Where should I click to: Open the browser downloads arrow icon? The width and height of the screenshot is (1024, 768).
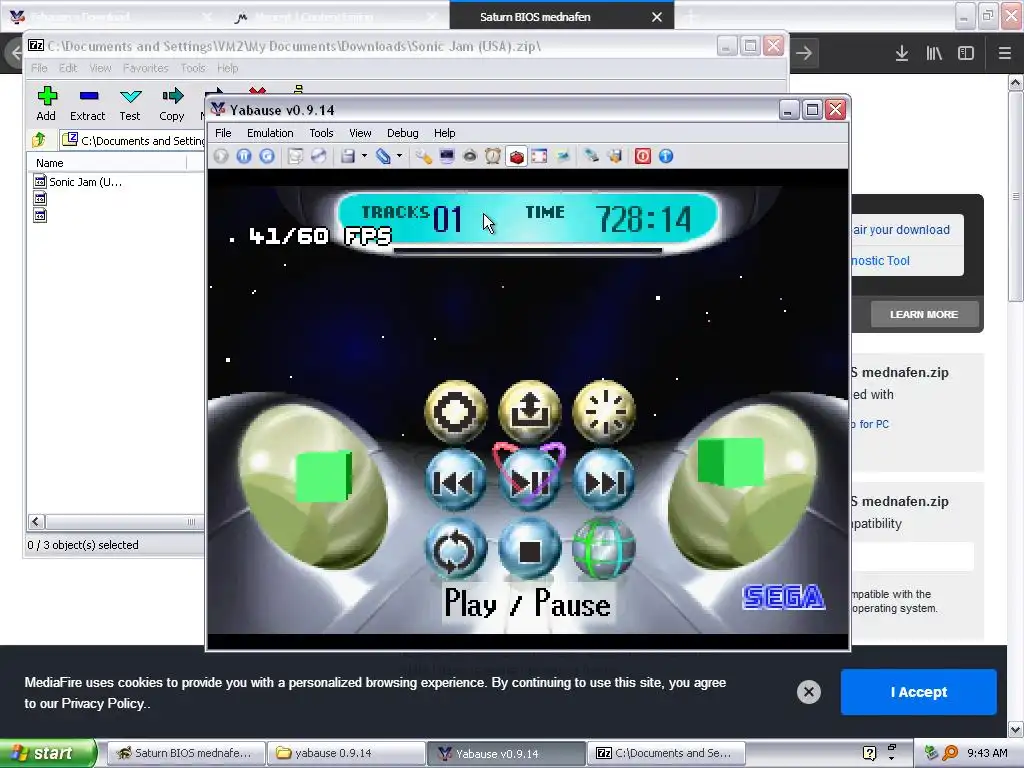(x=902, y=53)
